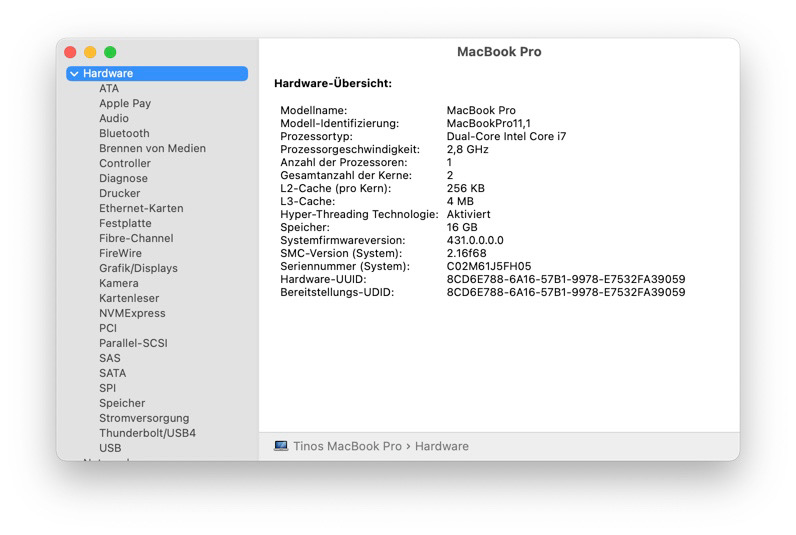
Task: Click model identifier MacBookPro11,1
Action: click(x=488, y=123)
